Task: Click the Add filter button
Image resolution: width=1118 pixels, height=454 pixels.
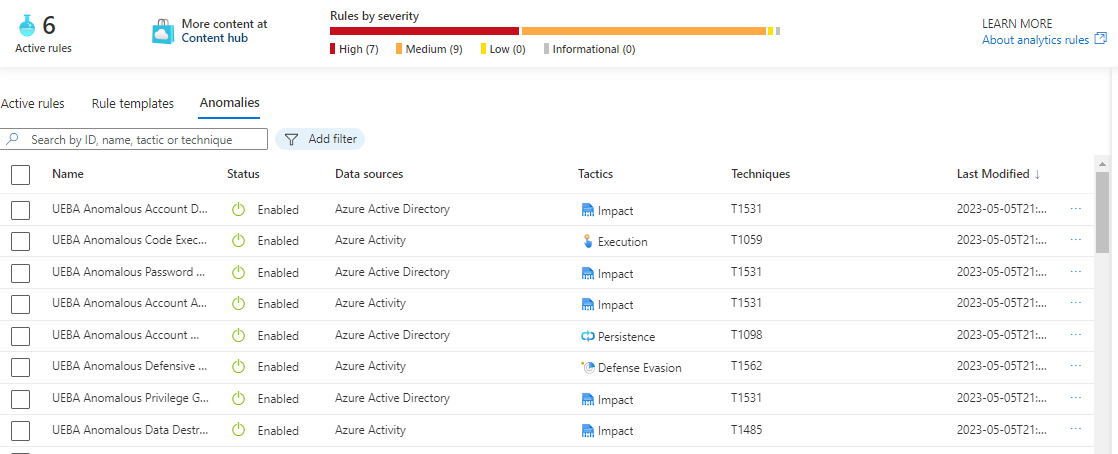Action: click(320, 139)
